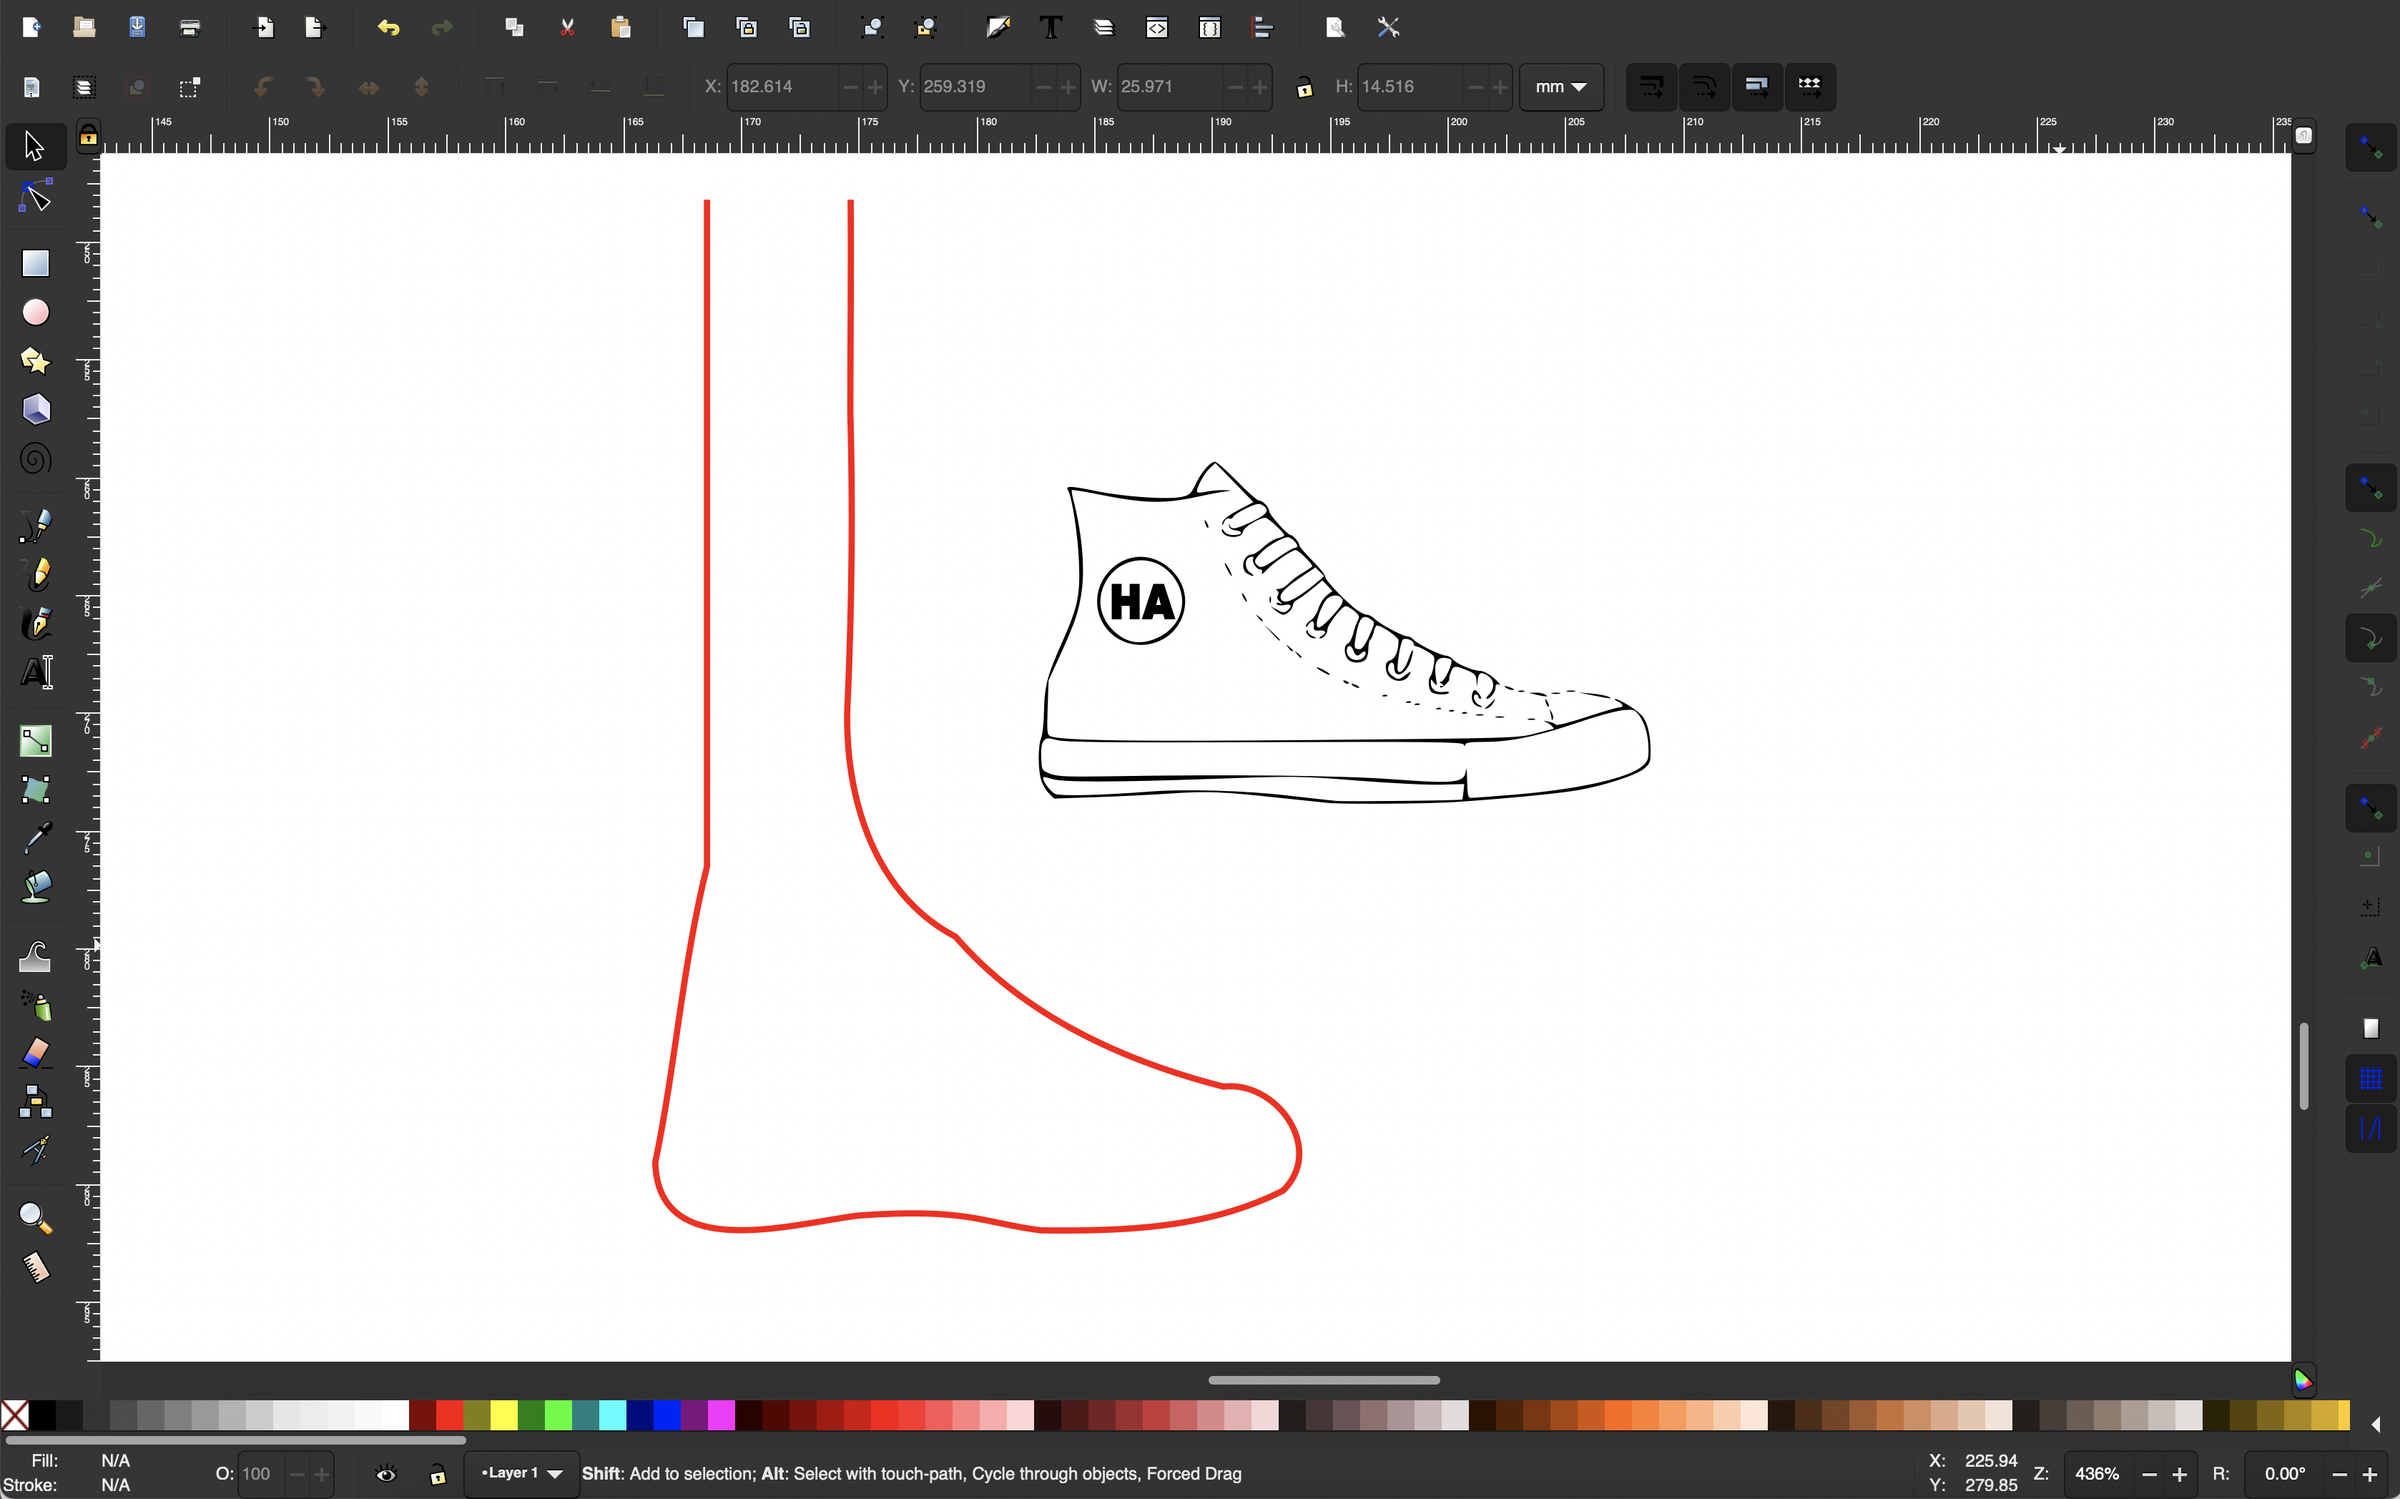Click the vertical canvas scrollbar

pos(2304,1065)
